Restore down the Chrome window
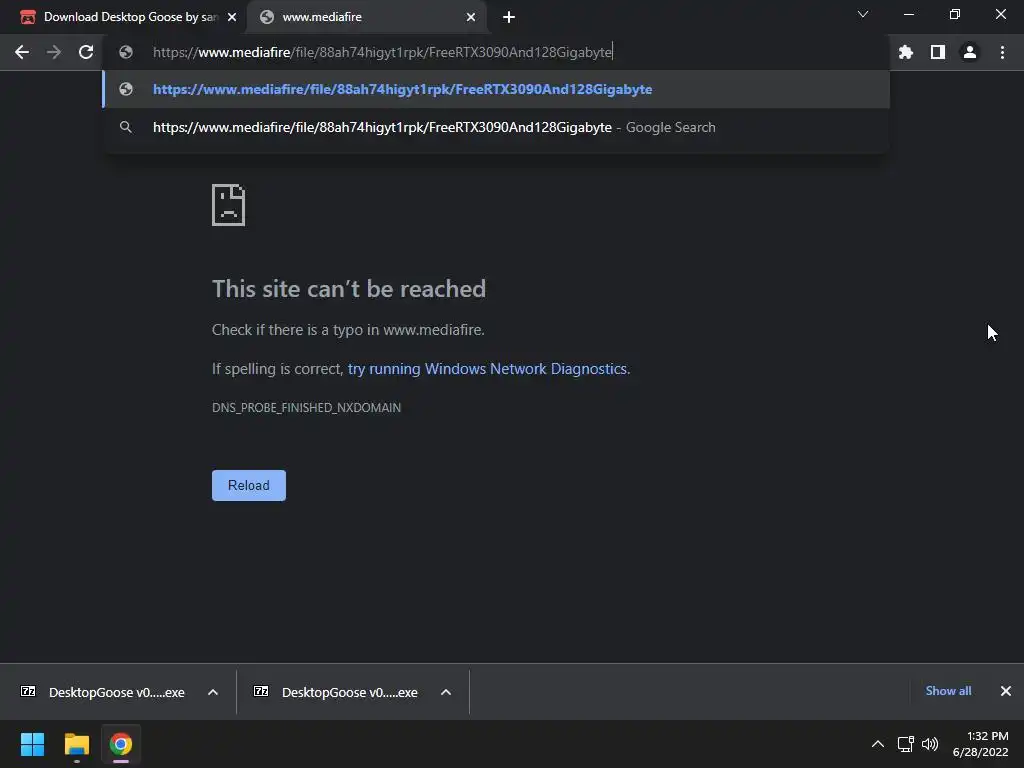 click(955, 14)
